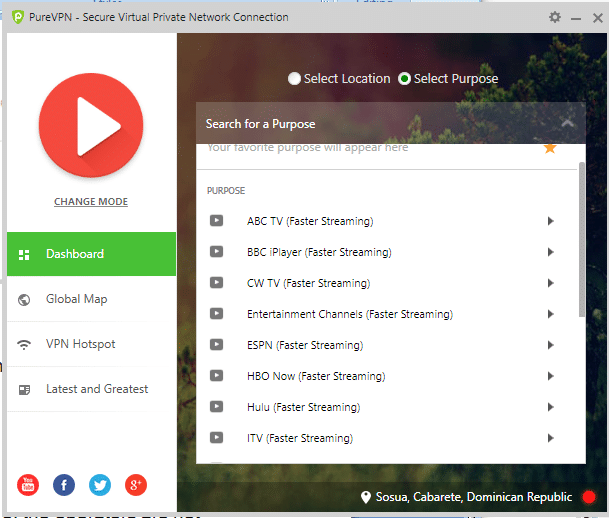The height and width of the screenshot is (518, 609).
Task: Click the streaming icon beside ITV
Action: click(x=216, y=438)
